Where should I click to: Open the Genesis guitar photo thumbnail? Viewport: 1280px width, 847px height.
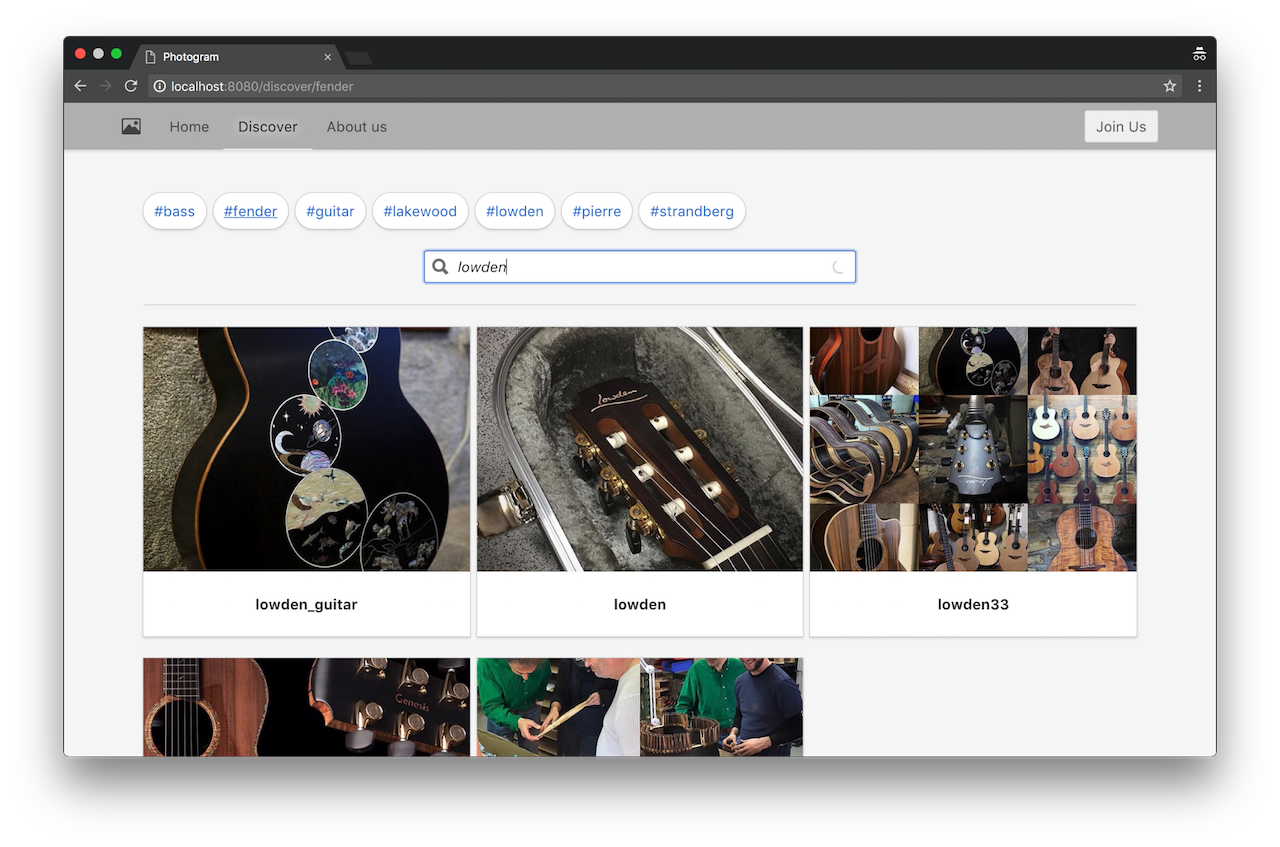coord(306,707)
